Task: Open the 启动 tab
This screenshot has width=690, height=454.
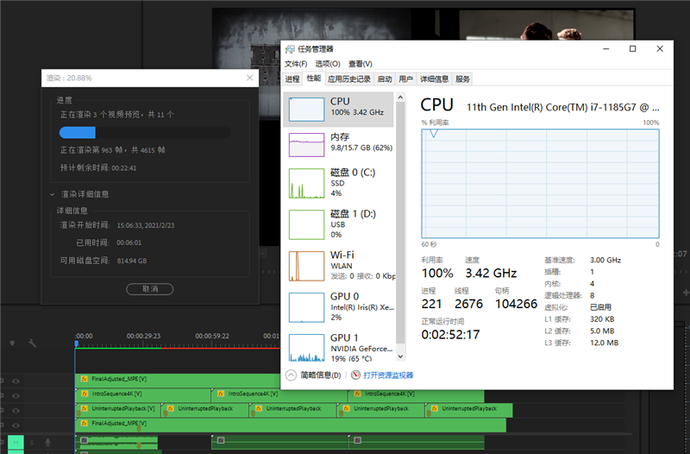Action: [x=385, y=79]
